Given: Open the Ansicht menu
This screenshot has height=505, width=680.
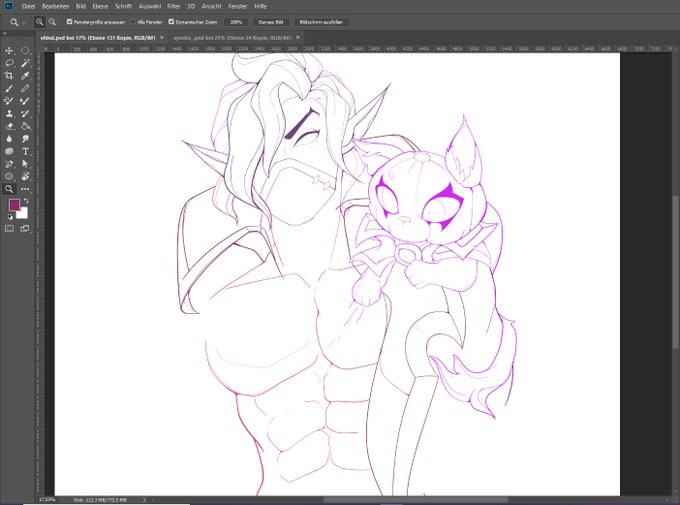Looking at the screenshot, I should 212,7.
